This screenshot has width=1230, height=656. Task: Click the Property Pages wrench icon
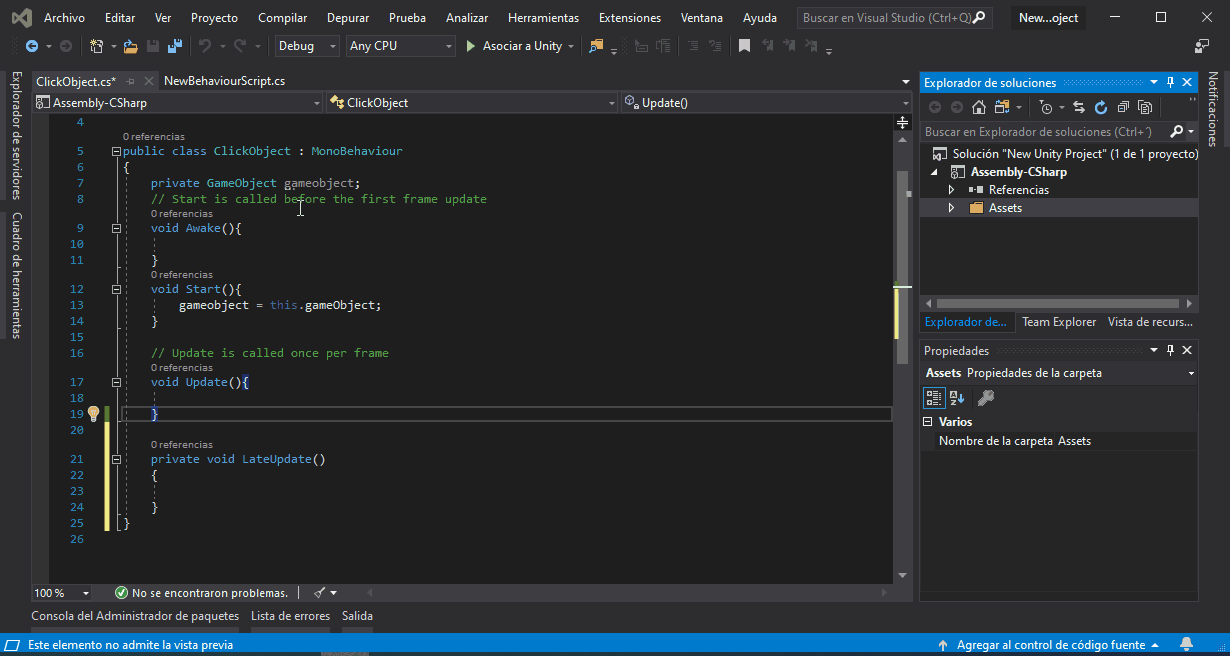pos(985,398)
